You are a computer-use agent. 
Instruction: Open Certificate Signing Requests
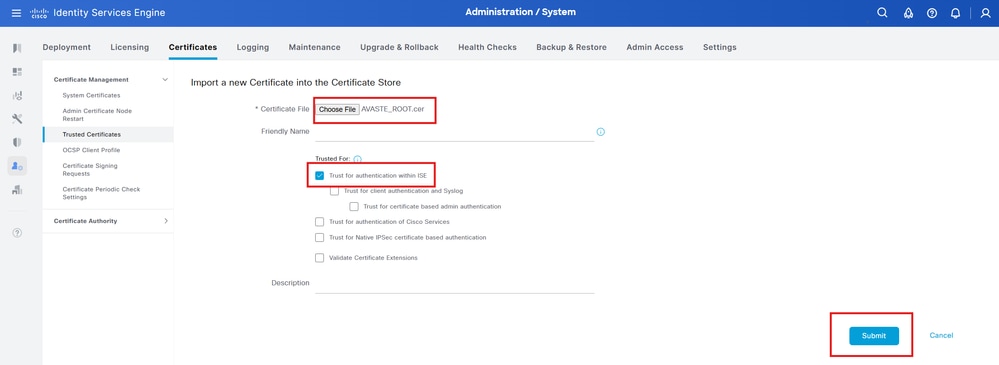coord(90,169)
